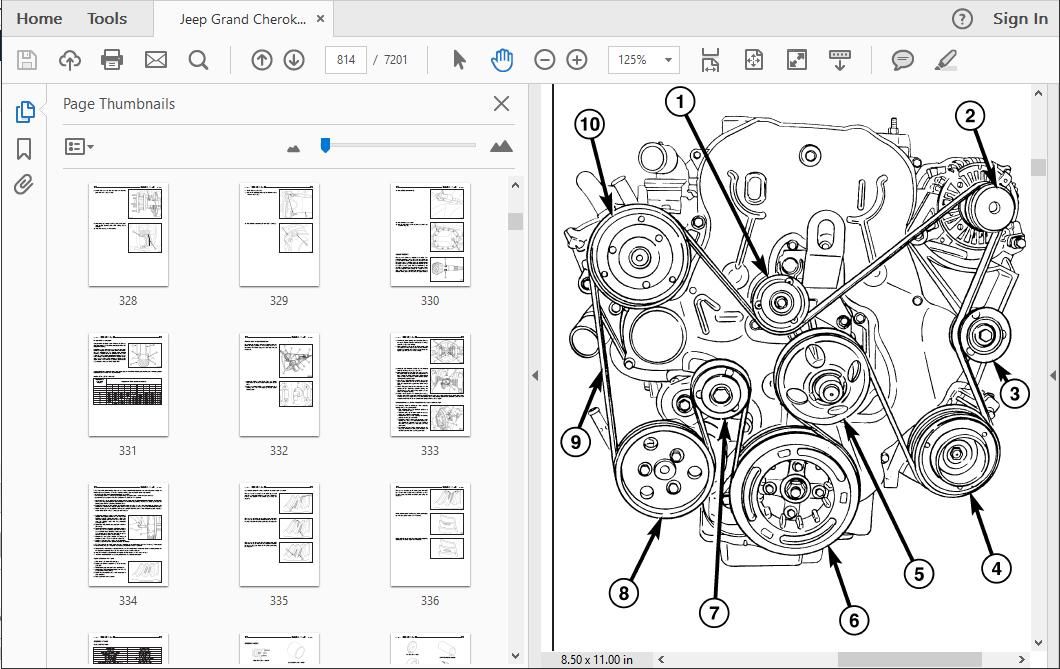Open page 334 thumbnail
1060x669 pixels.
128,535
